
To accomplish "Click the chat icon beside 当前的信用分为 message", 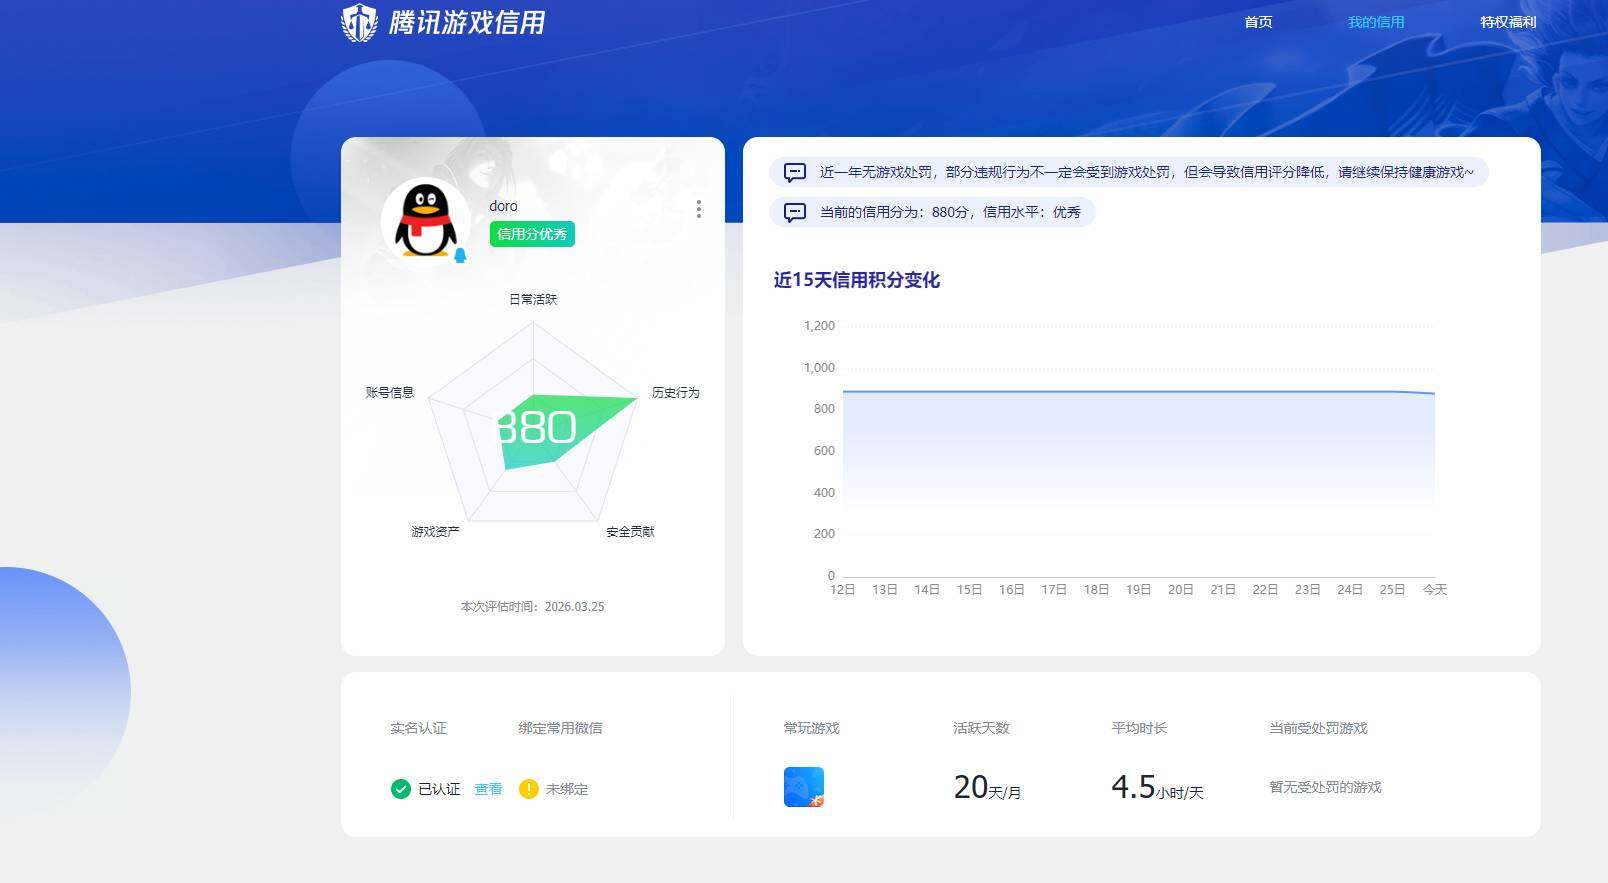I will coord(795,212).
